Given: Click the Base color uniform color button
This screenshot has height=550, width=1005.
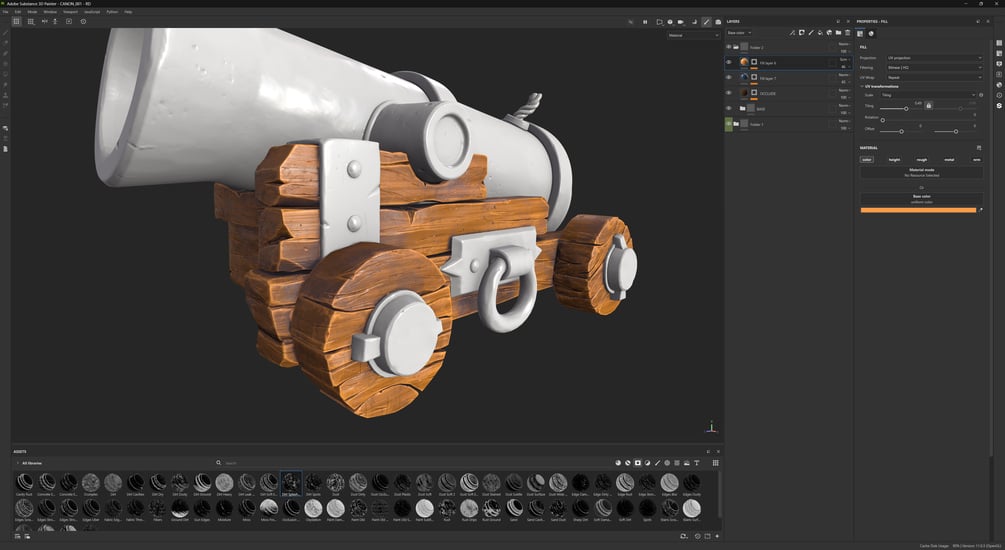Looking at the screenshot, I should tap(921, 199).
